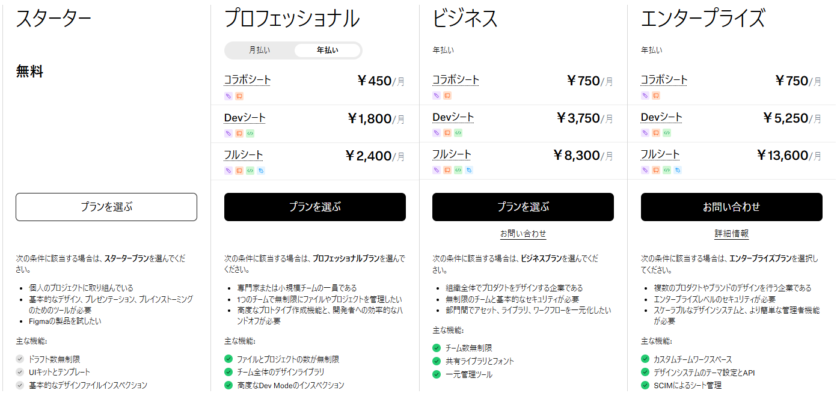Screen dimensions: 840x408
Task: Click blue Figma Design icon under Business フルシート
Action: pos(468,170)
